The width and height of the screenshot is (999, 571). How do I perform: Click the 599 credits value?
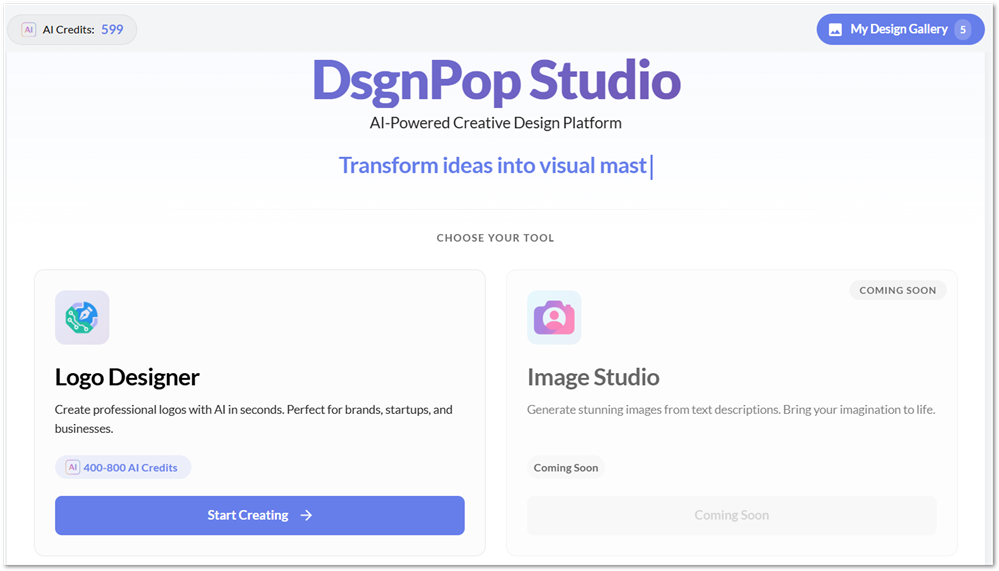click(112, 29)
